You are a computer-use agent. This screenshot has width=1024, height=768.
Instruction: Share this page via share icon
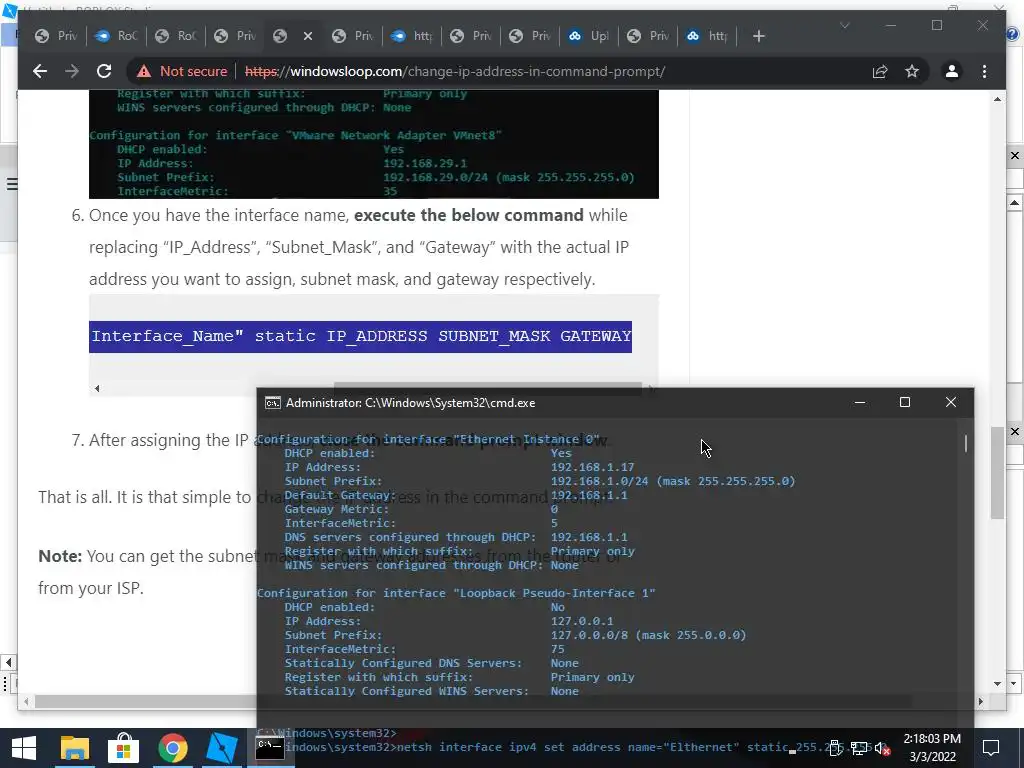(x=880, y=71)
